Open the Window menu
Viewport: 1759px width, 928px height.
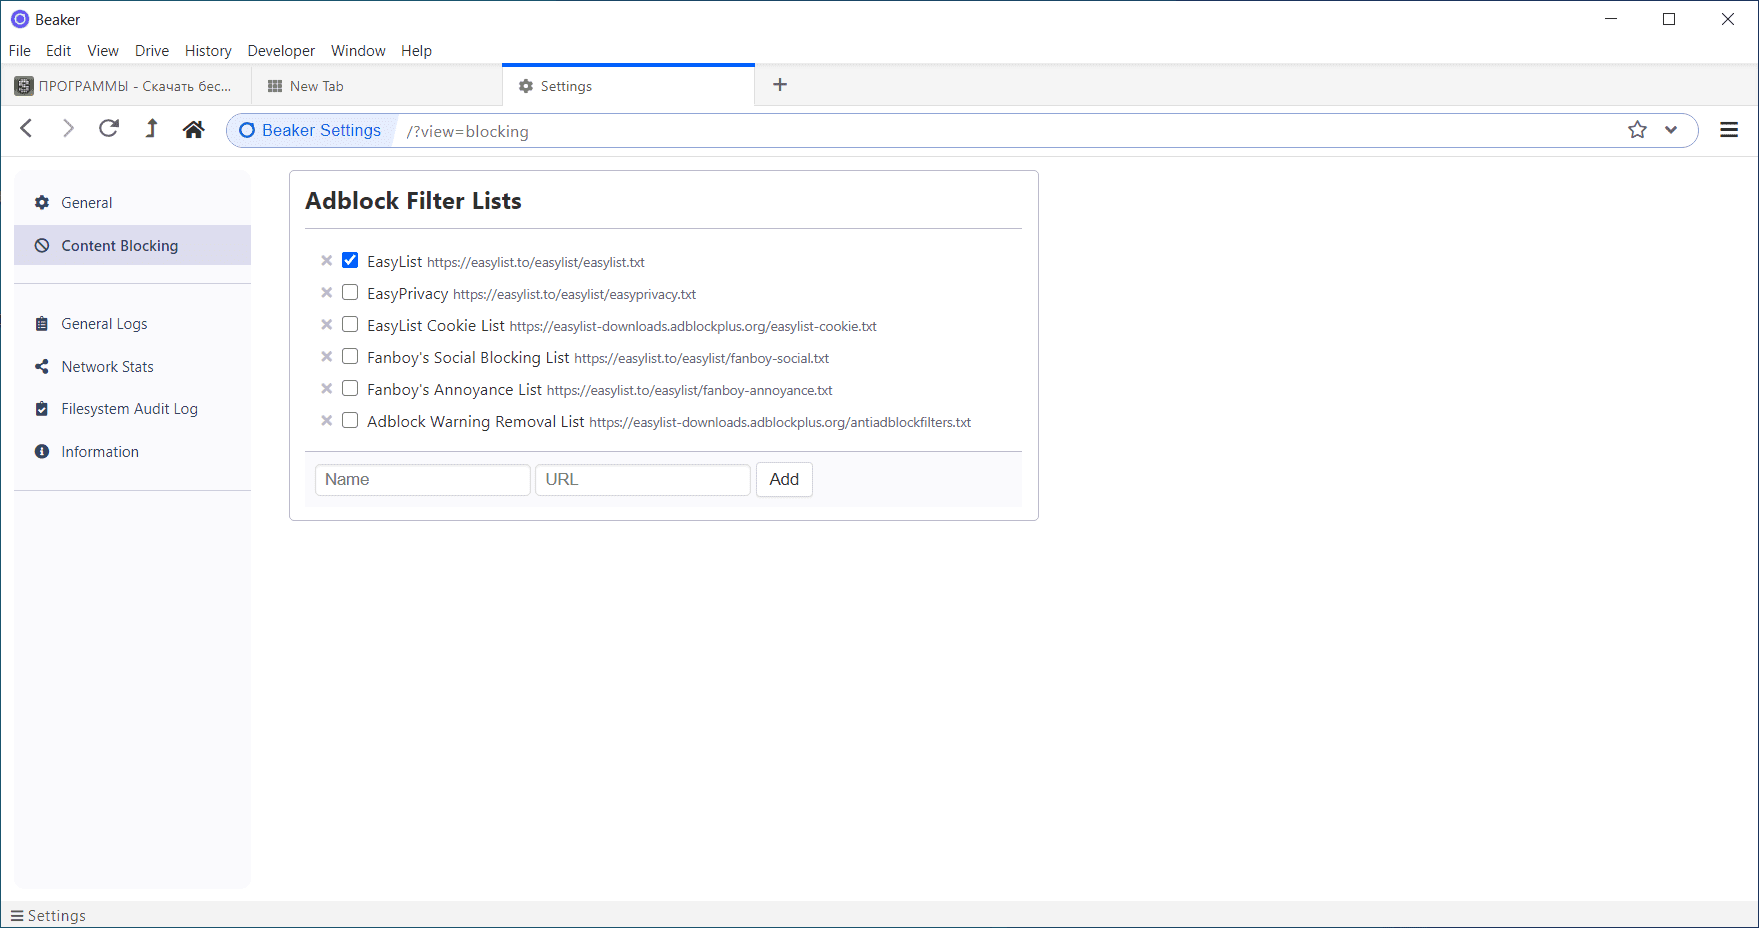point(358,51)
